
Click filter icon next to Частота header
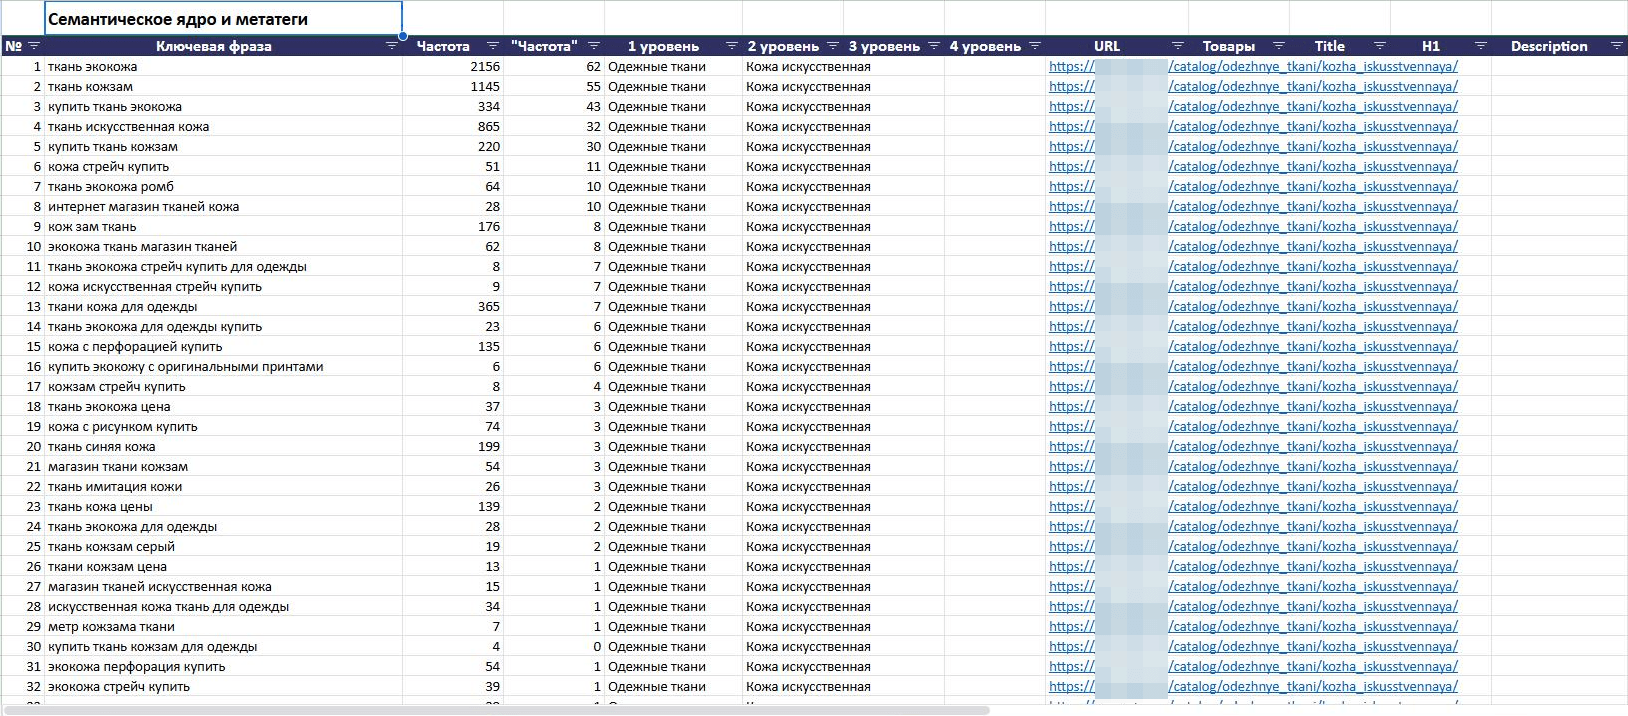(492, 46)
